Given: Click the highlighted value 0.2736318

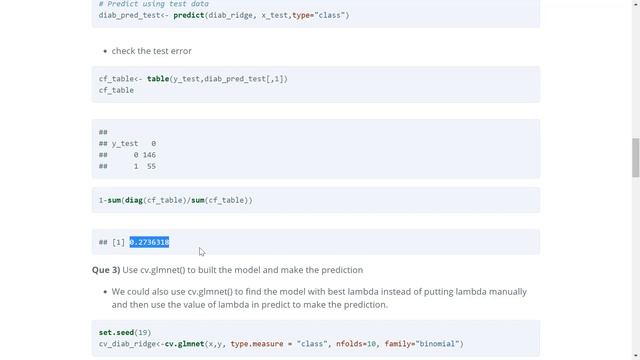Looking at the screenshot, I should (x=149, y=242).
